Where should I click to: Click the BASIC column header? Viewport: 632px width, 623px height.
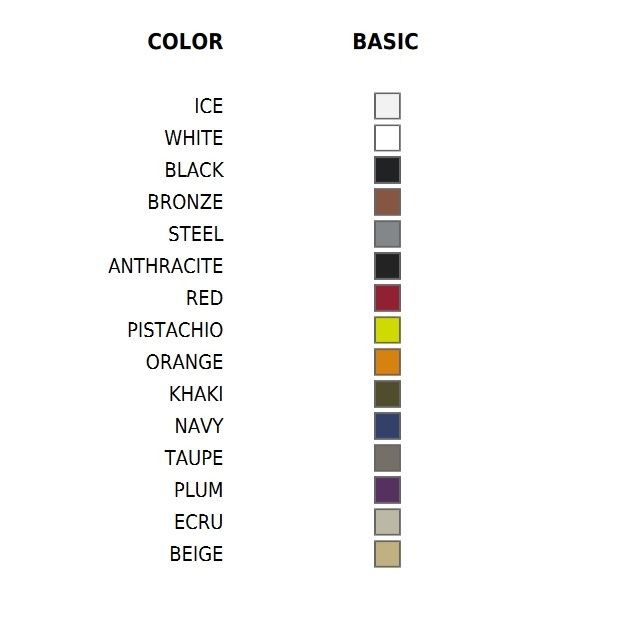(386, 42)
